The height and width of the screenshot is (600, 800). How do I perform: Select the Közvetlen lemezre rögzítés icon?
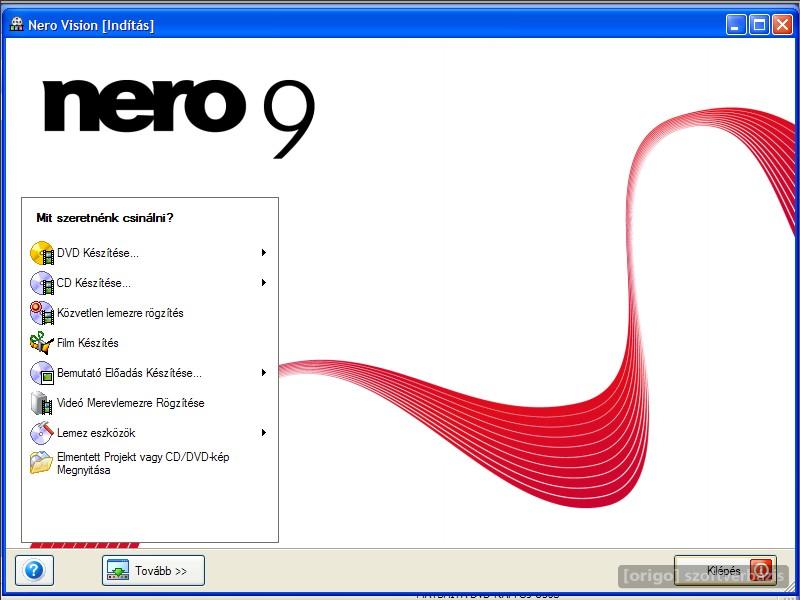tap(42, 313)
